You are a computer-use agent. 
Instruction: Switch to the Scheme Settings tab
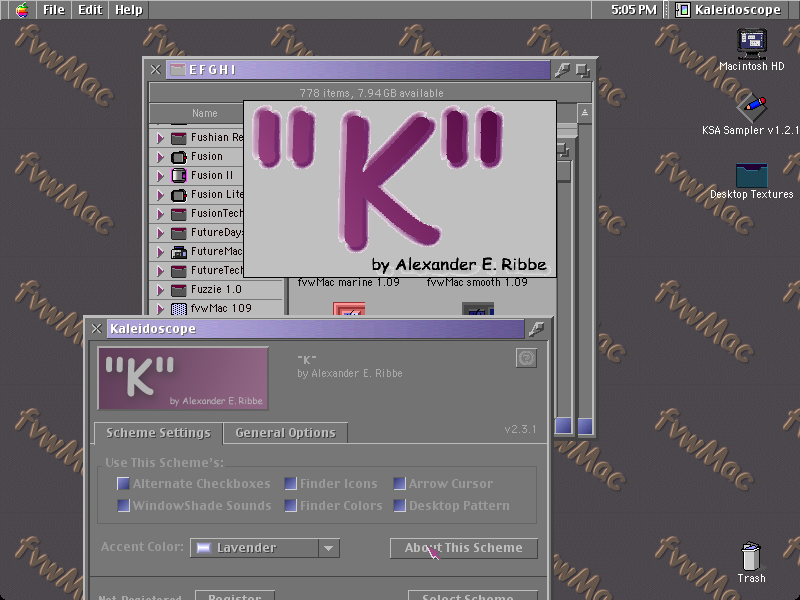[x=158, y=433]
